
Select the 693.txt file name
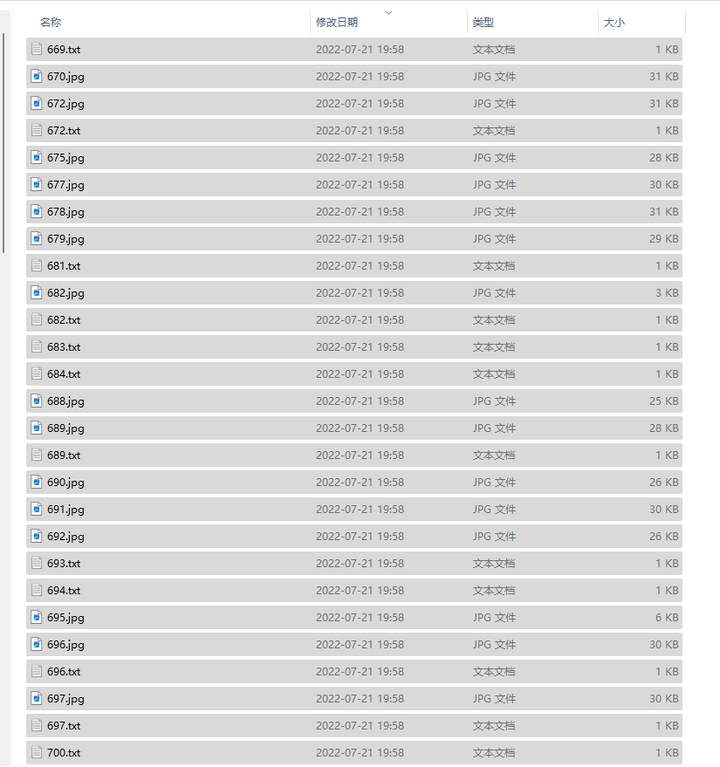pyautogui.click(x=64, y=563)
